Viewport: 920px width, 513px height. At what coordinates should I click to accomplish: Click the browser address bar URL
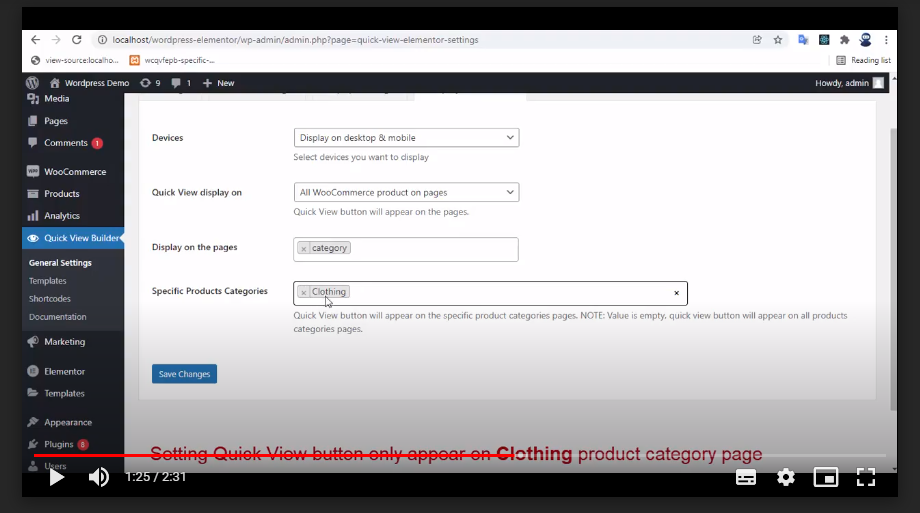click(295, 40)
